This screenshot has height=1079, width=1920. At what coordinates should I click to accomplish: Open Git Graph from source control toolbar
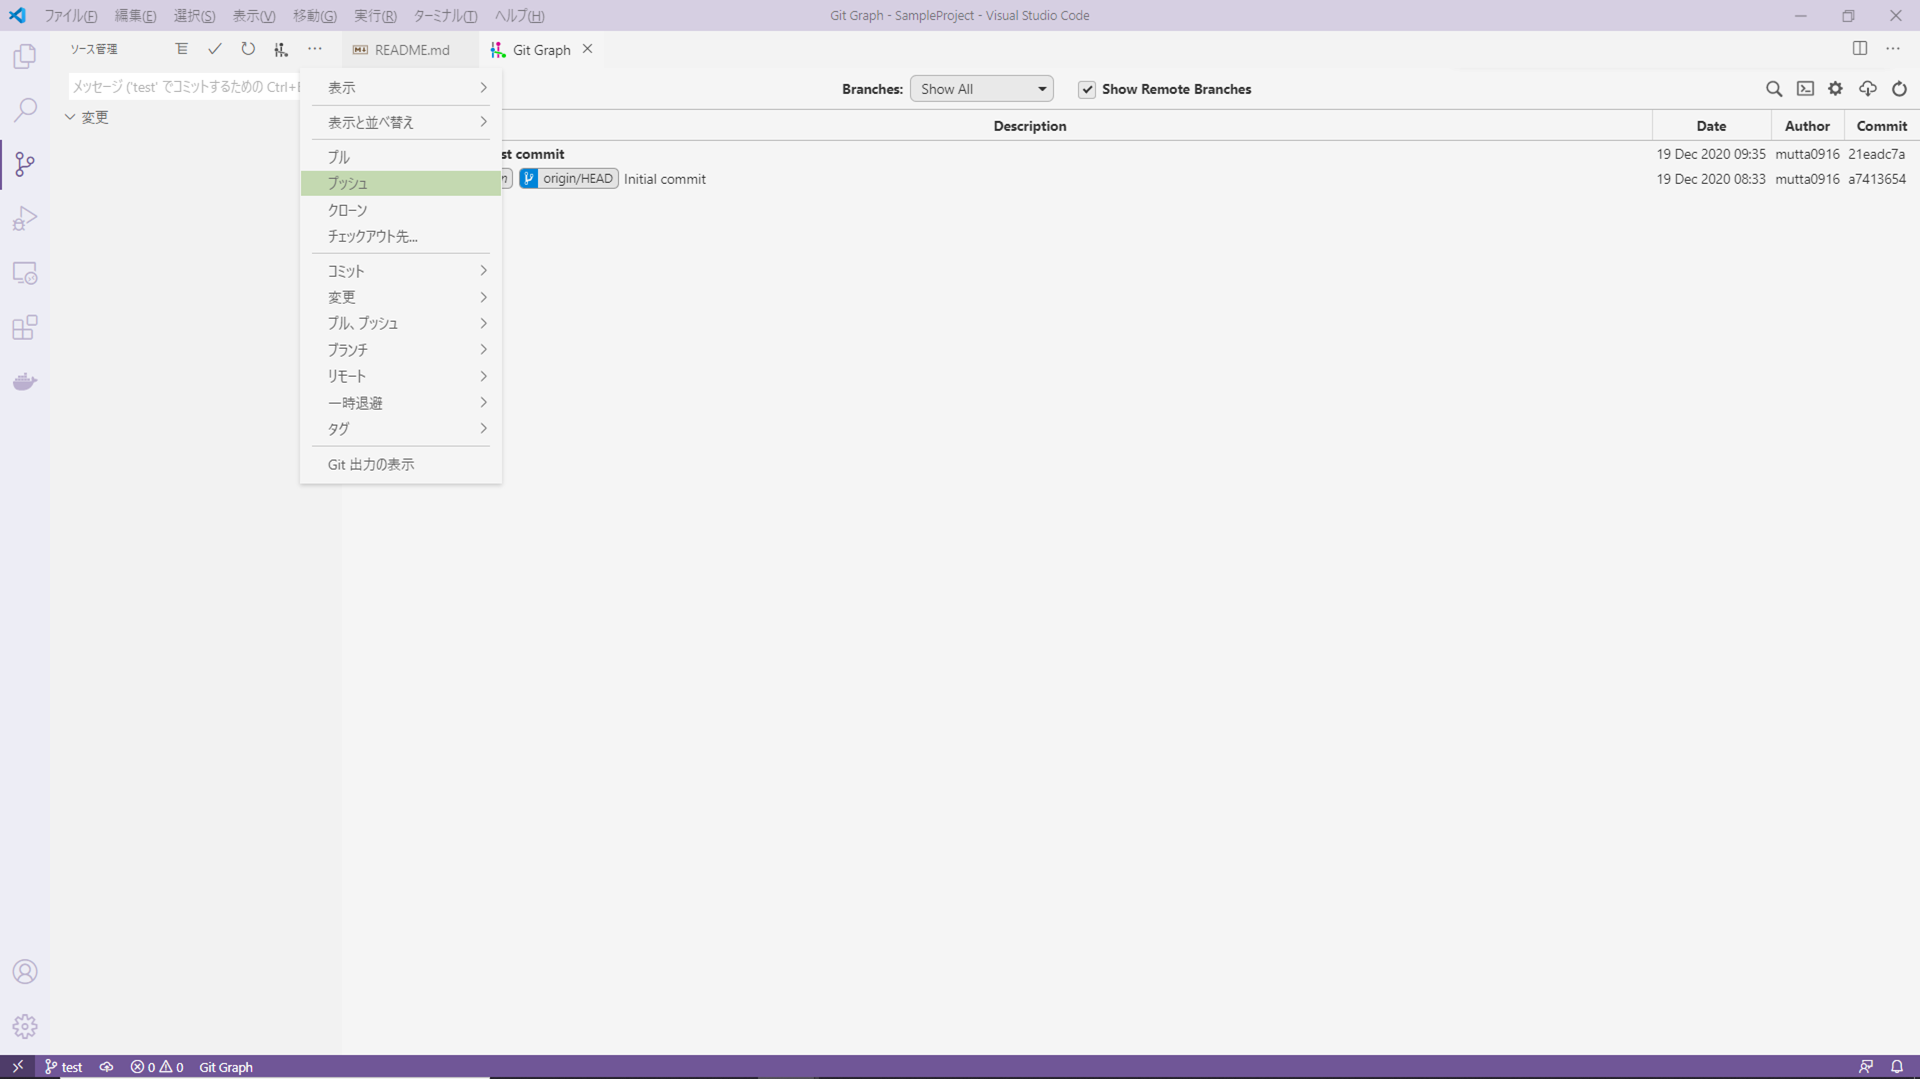(x=281, y=49)
